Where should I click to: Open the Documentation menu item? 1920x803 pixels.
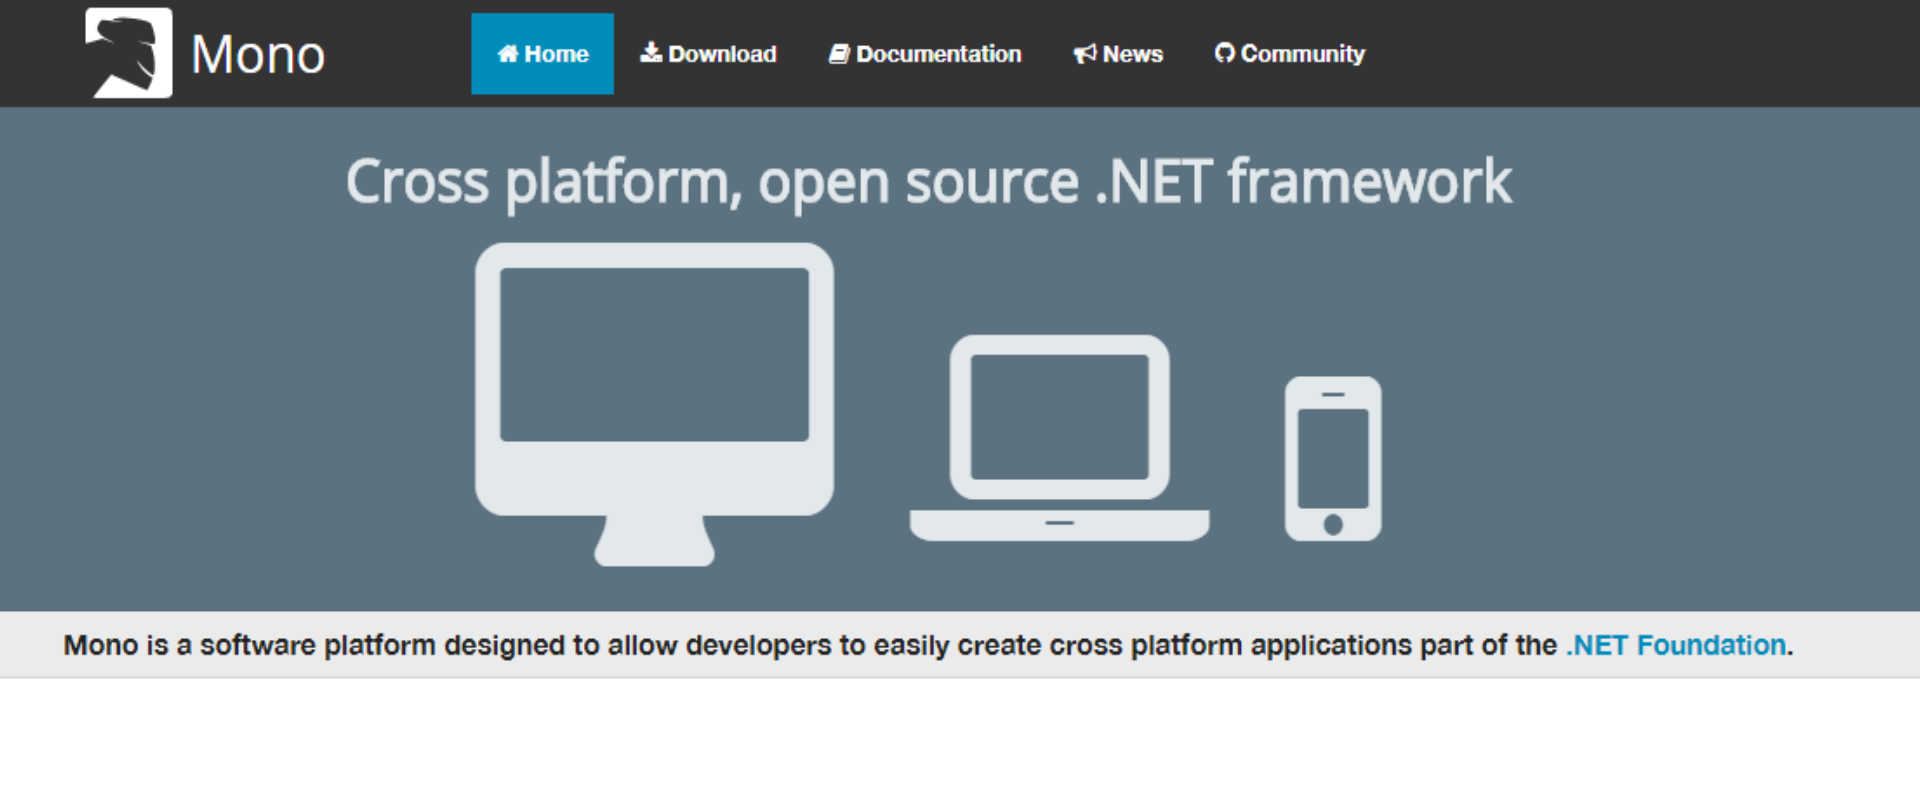click(925, 54)
